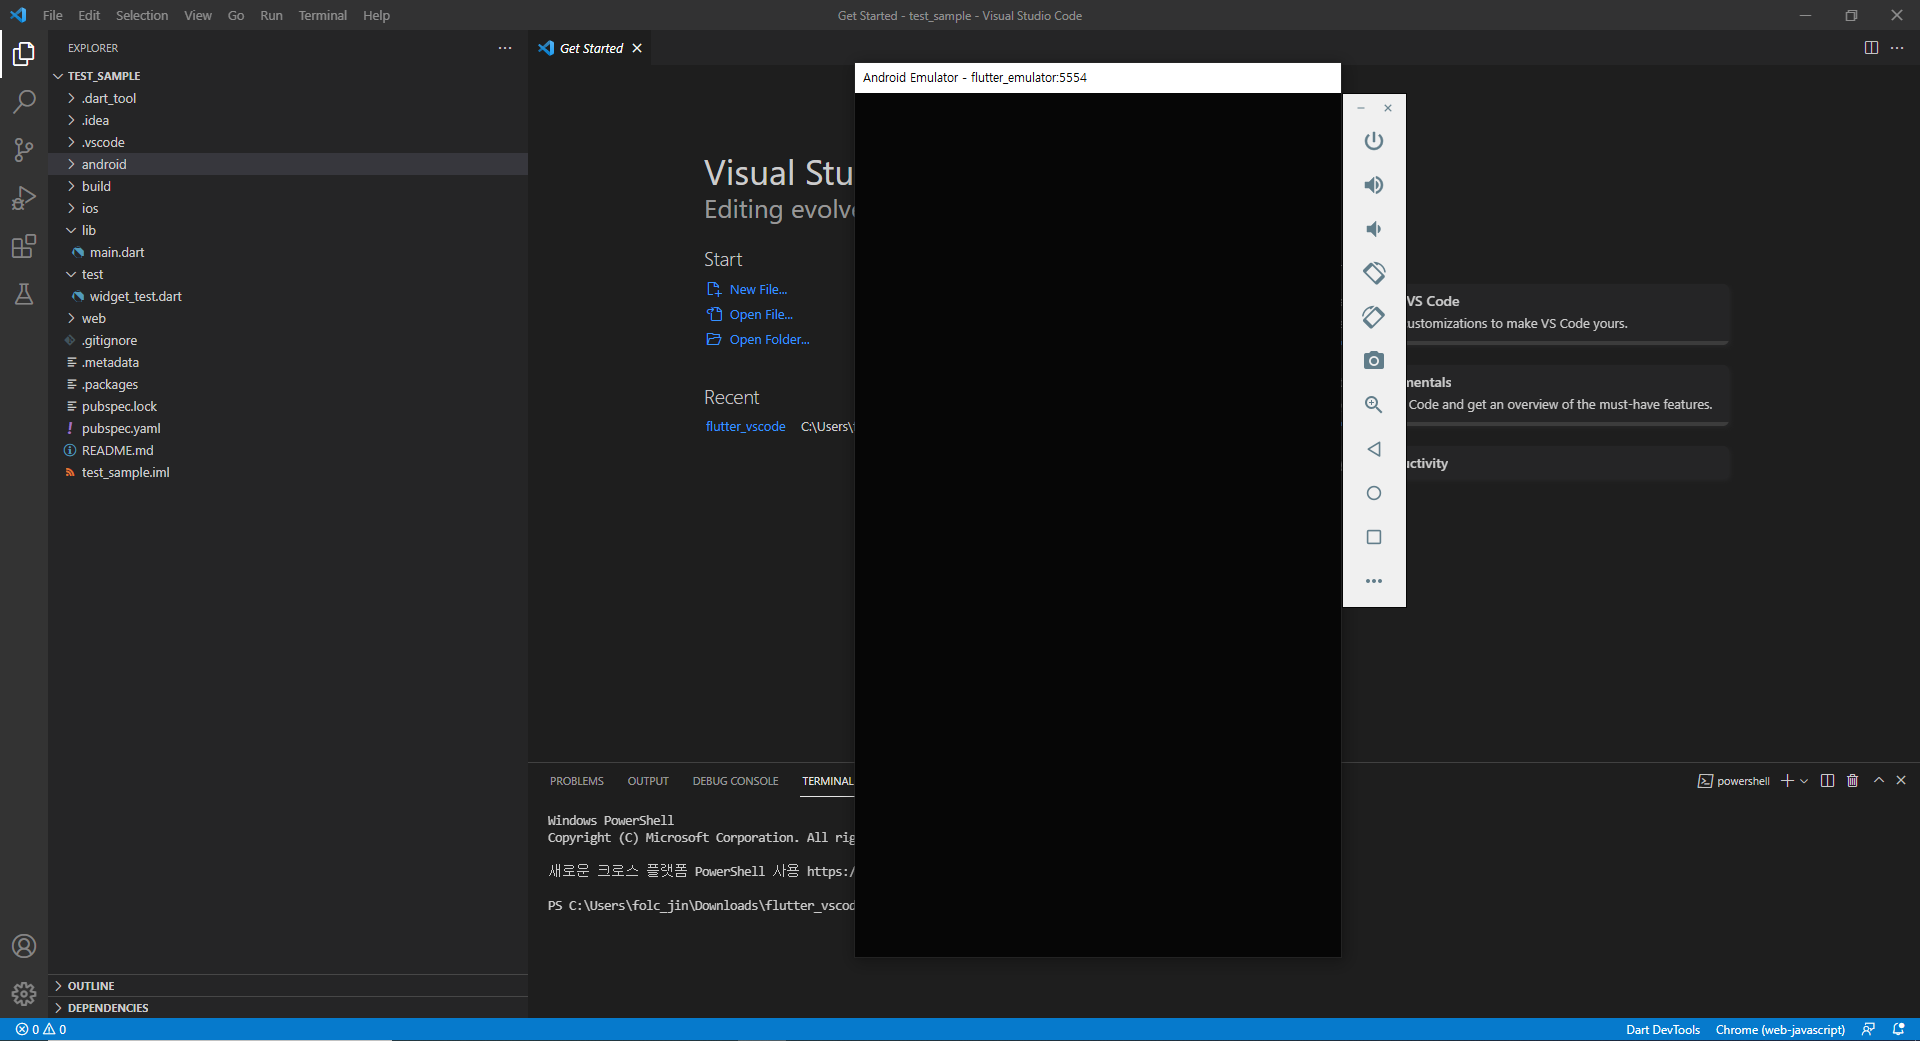The height and width of the screenshot is (1041, 1920).
Task: Collapse the test folder
Action: pyautogui.click(x=288, y=274)
